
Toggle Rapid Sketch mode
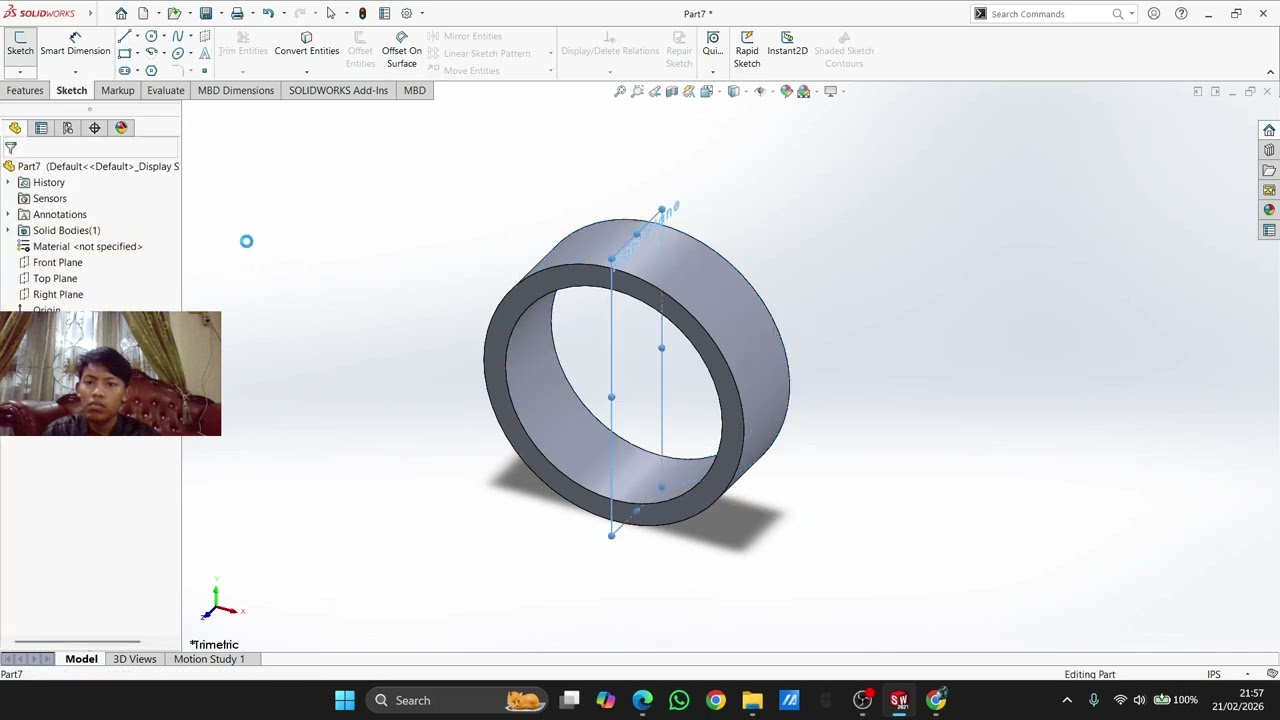[747, 50]
